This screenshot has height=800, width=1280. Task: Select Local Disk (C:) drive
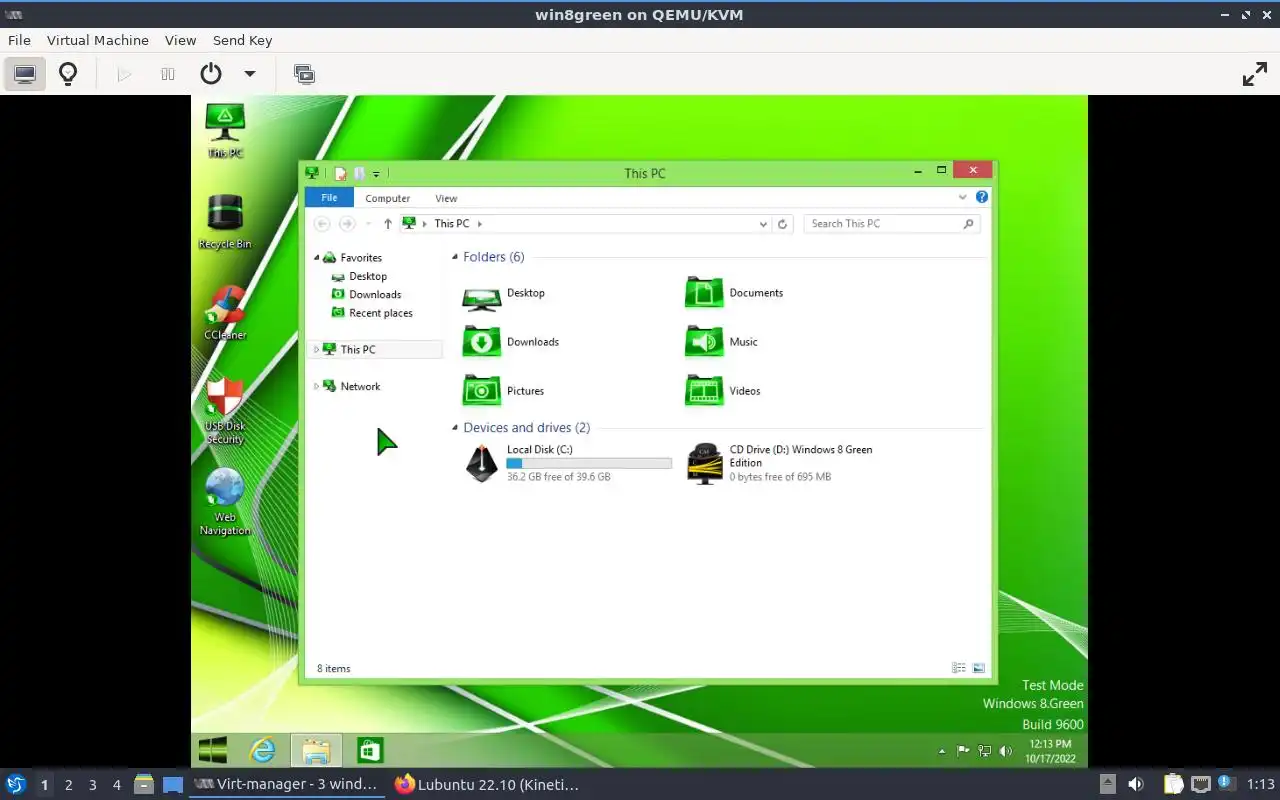567,463
